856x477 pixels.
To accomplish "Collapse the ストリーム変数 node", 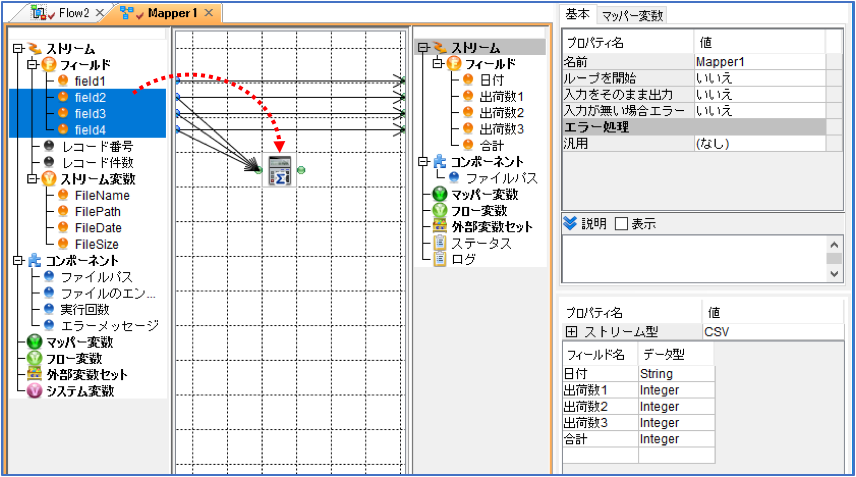I will click(x=33, y=178).
